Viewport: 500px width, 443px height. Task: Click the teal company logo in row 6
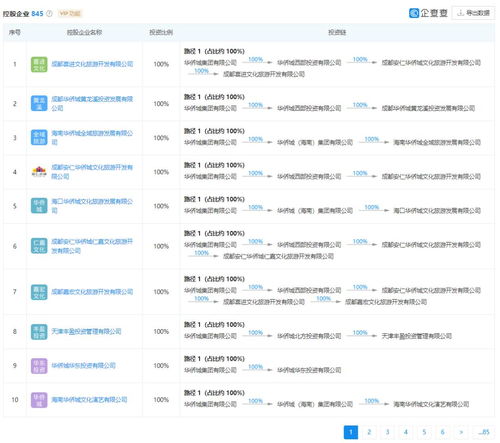coord(39,246)
